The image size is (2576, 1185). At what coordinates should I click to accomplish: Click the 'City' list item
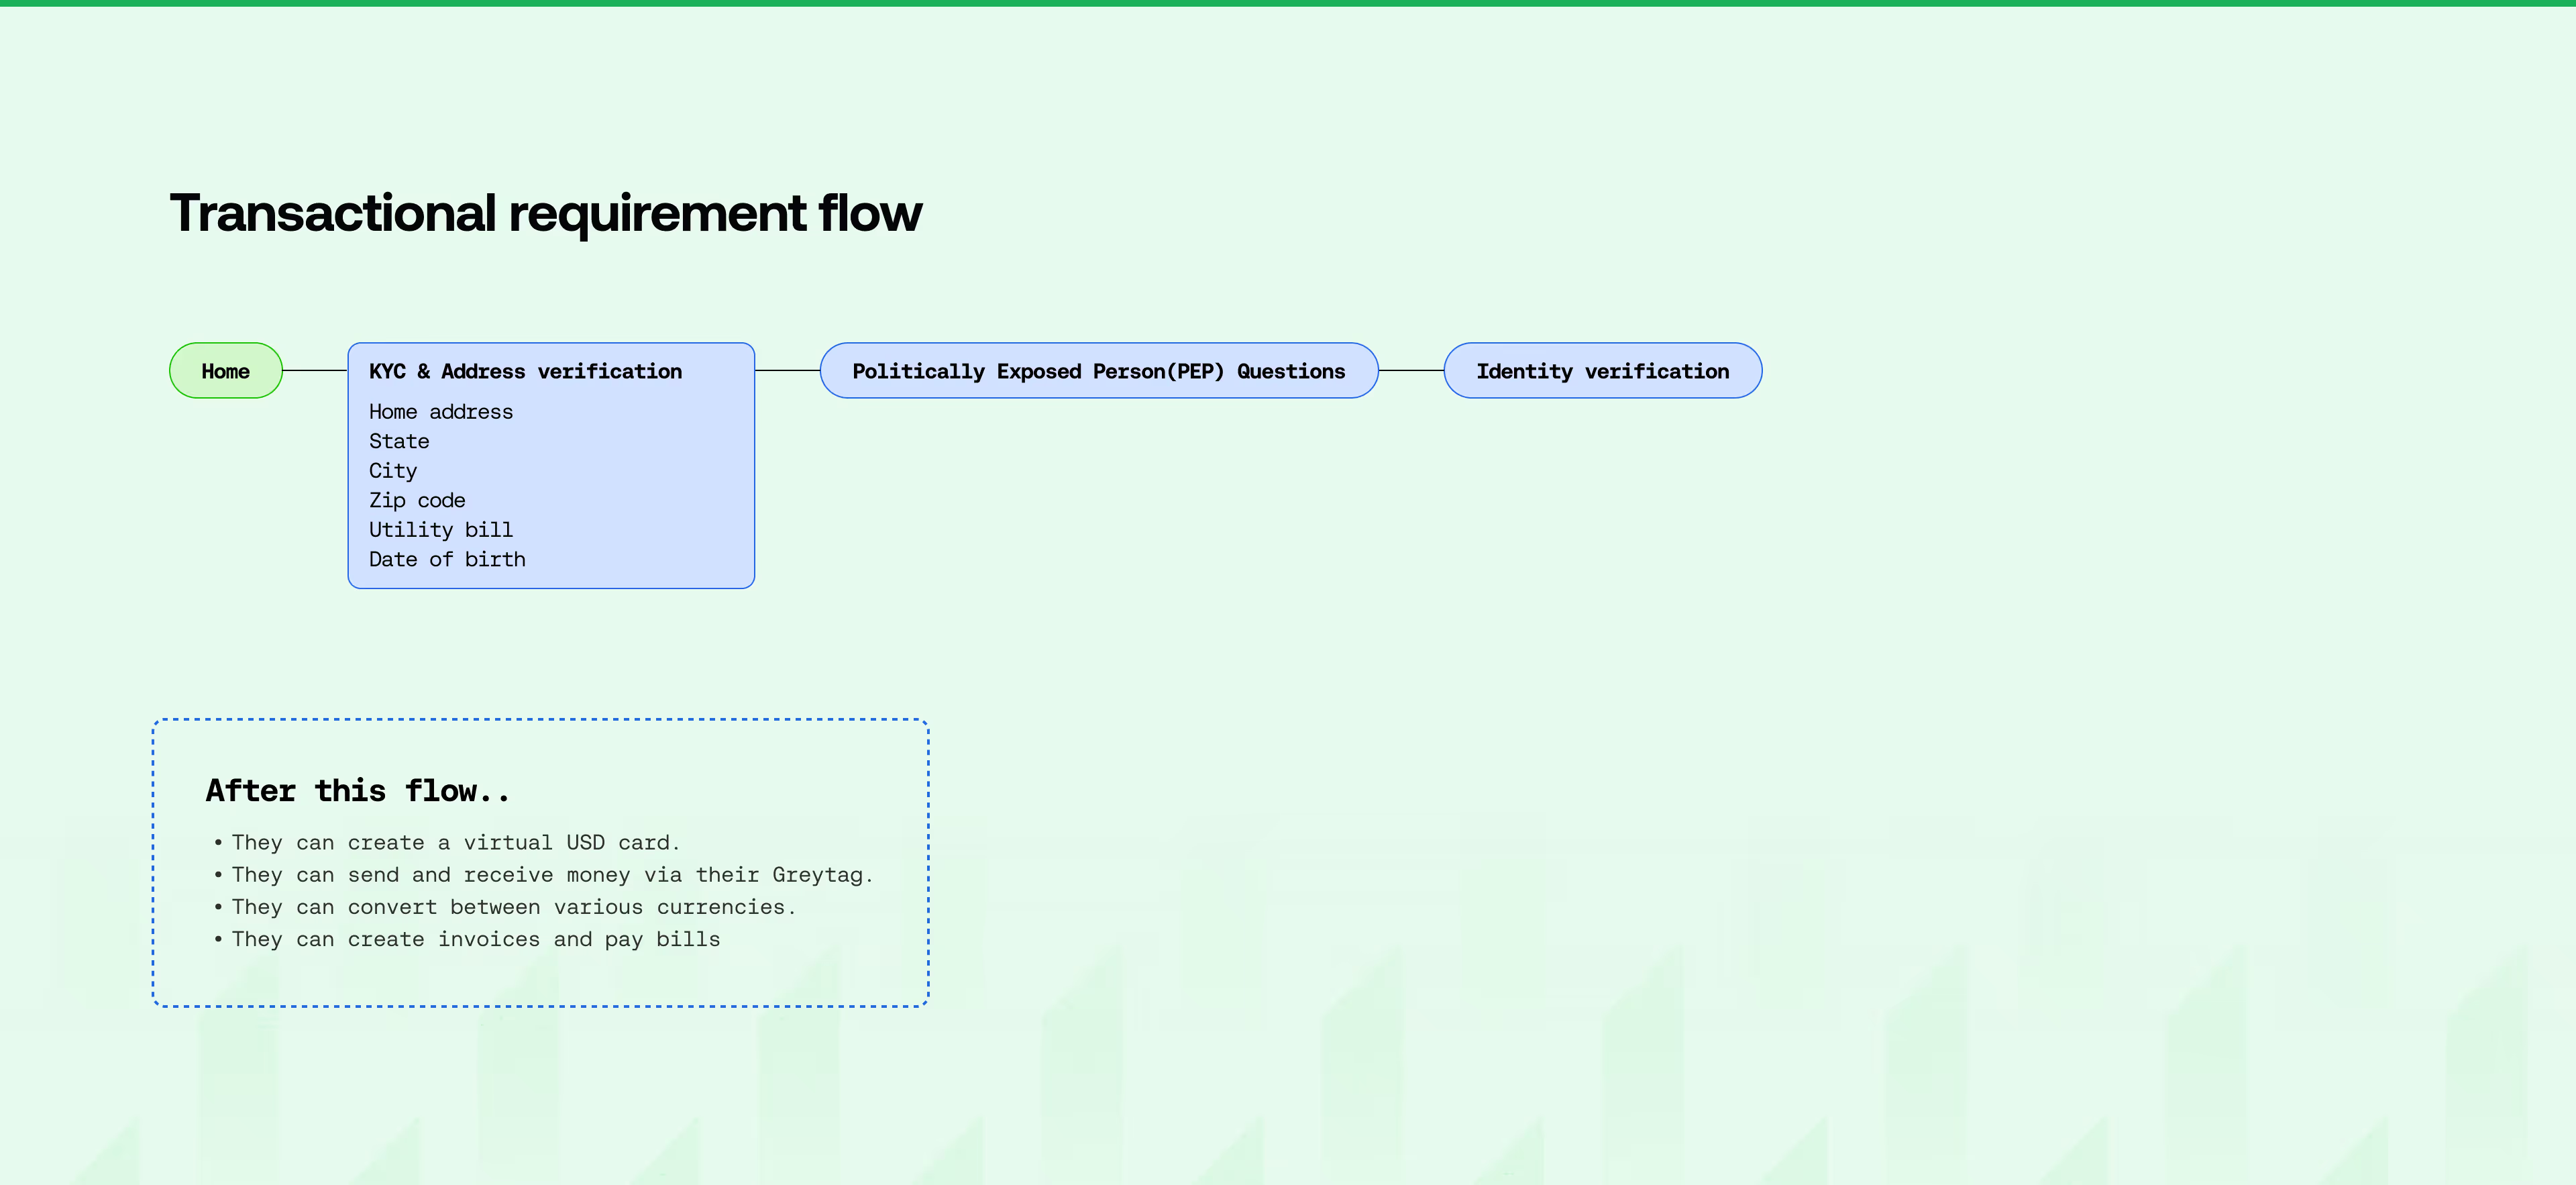click(393, 471)
